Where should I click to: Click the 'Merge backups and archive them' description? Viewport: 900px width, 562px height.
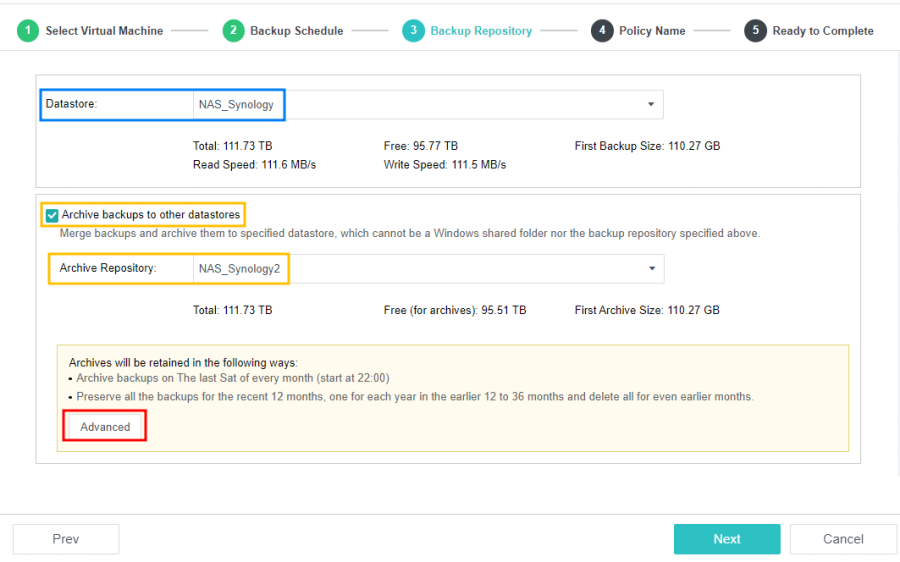point(410,233)
